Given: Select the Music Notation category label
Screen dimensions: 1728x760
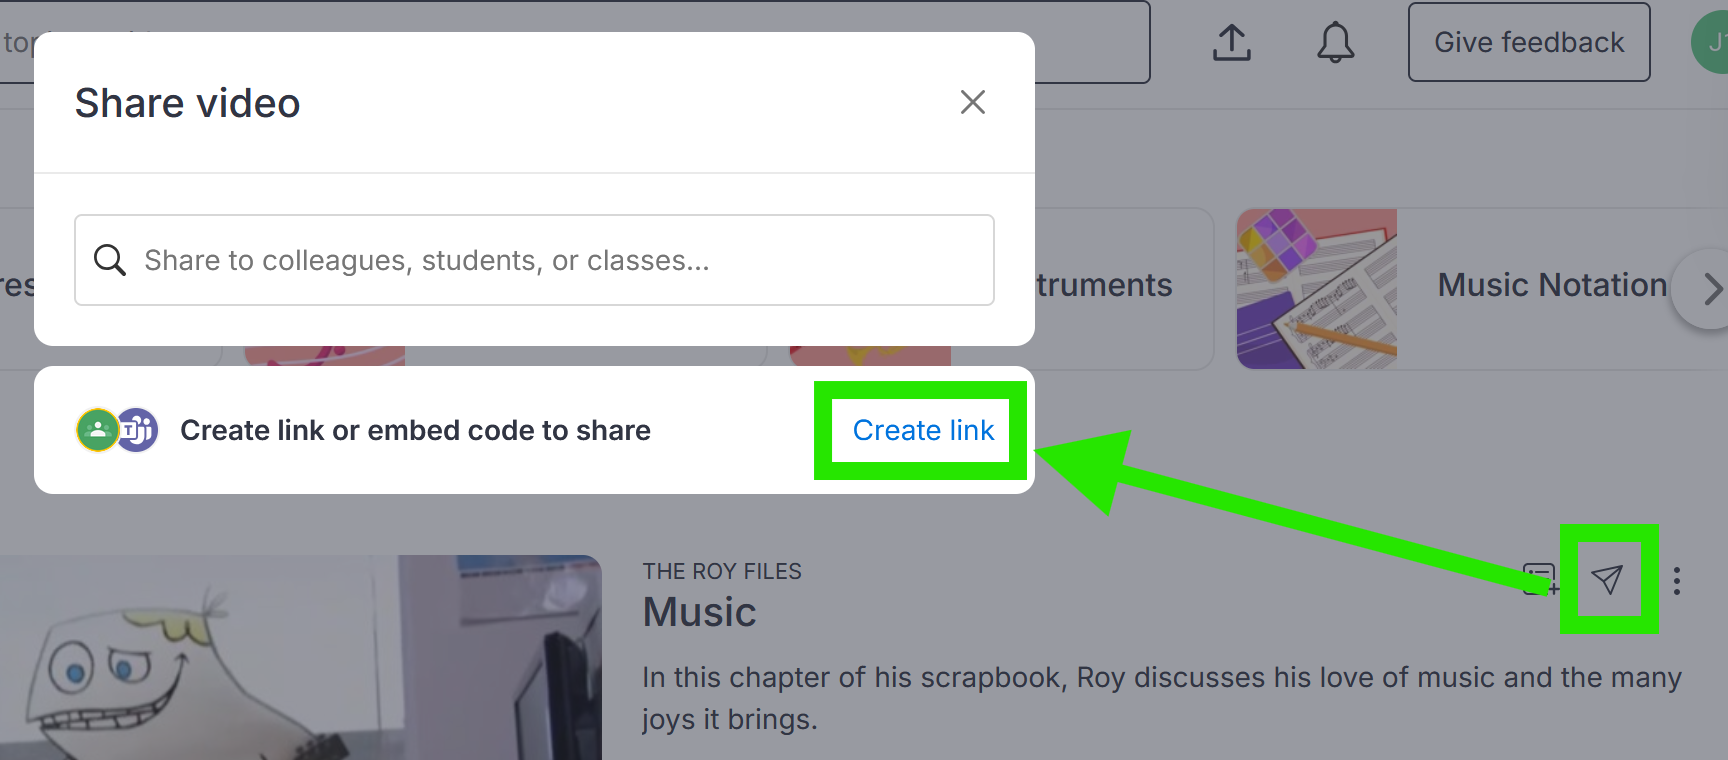Looking at the screenshot, I should pyautogui.click(x=1552, y=285).
